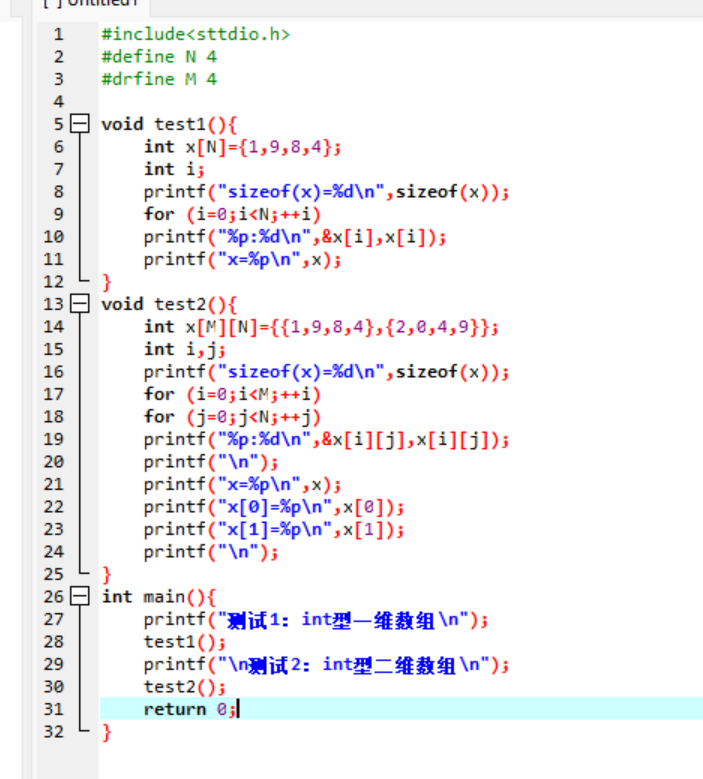
Task: Collapse the test2 function fold marker
Action: click(x=79, y=304)
